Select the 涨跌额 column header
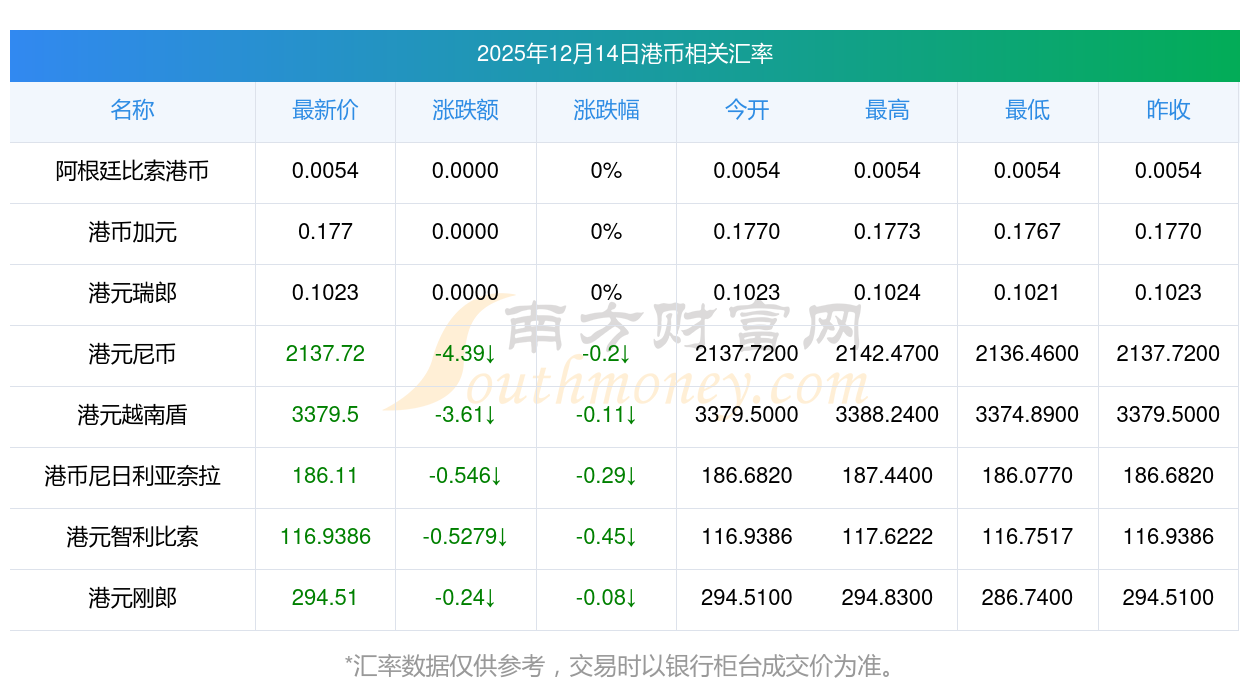 (x=465, y=110)
